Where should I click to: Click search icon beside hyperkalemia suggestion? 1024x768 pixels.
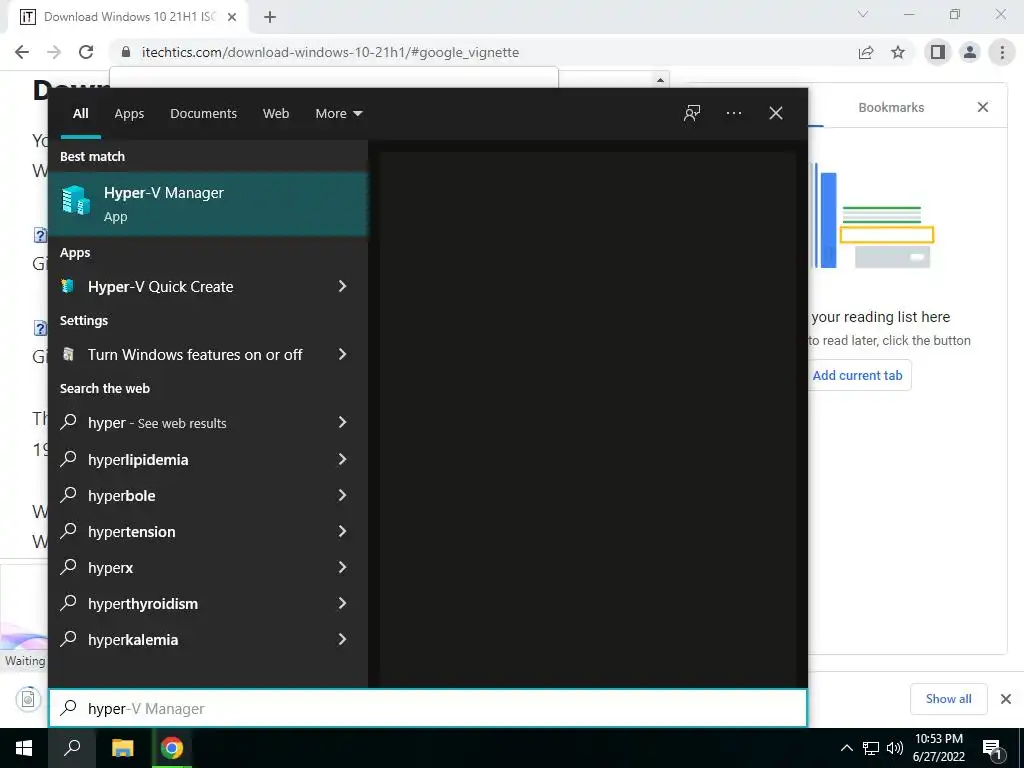click(x=69, y=638)
